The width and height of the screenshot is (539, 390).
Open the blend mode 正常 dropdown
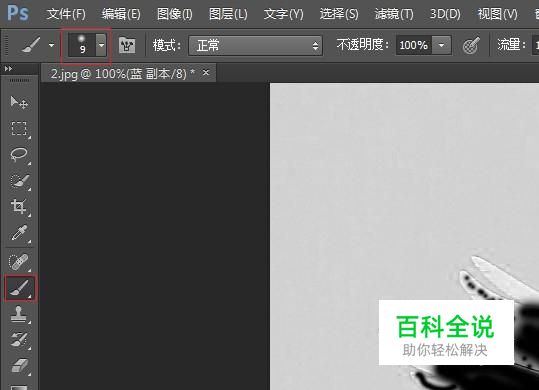(x=255, y=45)
